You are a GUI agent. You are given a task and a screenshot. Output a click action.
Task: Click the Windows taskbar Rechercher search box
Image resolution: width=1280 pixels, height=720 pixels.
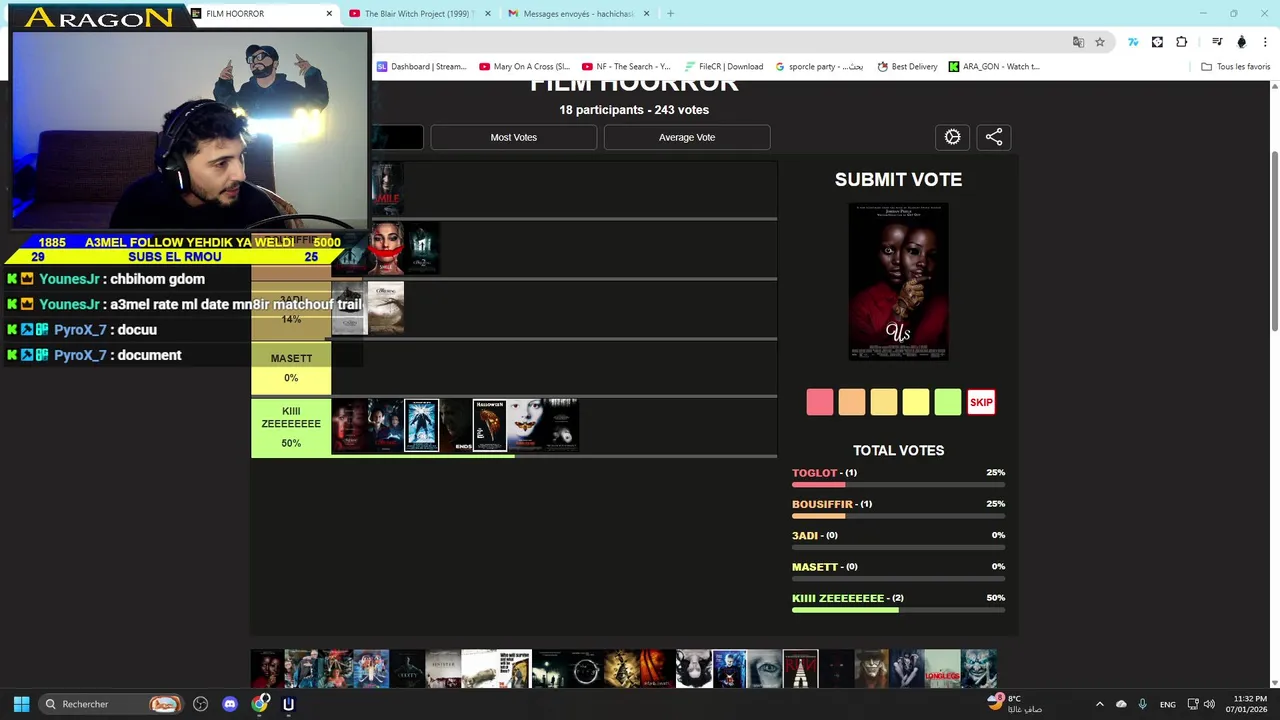click(112, 704)
